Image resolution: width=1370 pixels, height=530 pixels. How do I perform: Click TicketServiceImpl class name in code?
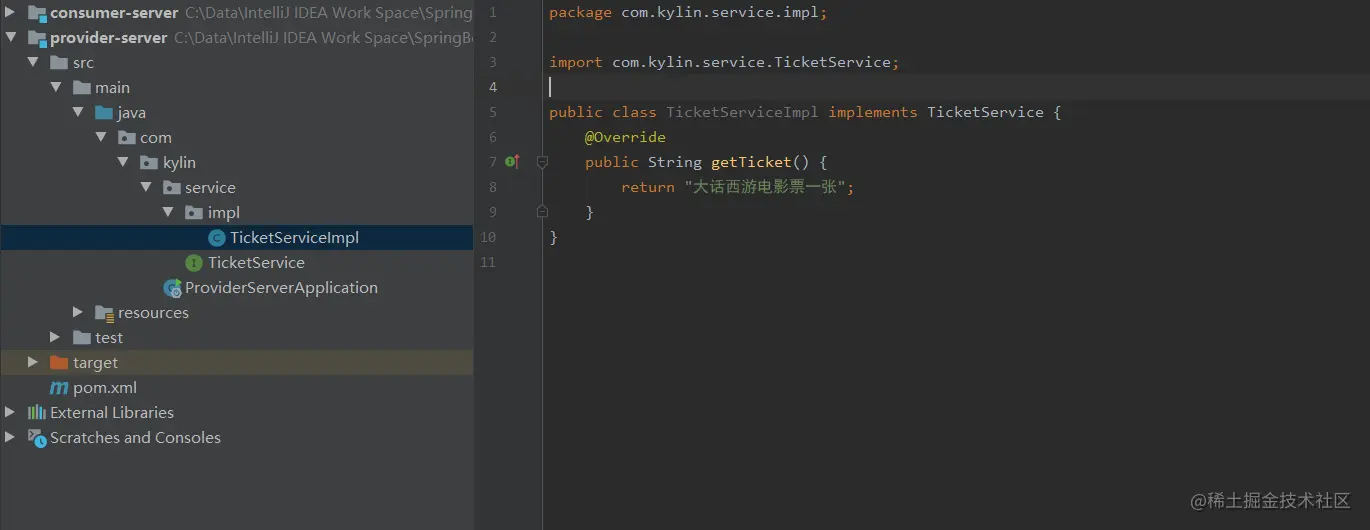(x=742, y=112)
